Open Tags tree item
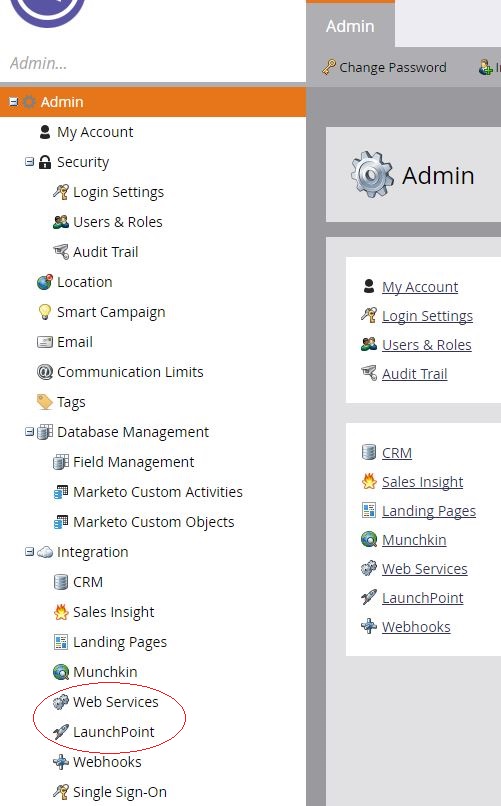 (71, 402)
